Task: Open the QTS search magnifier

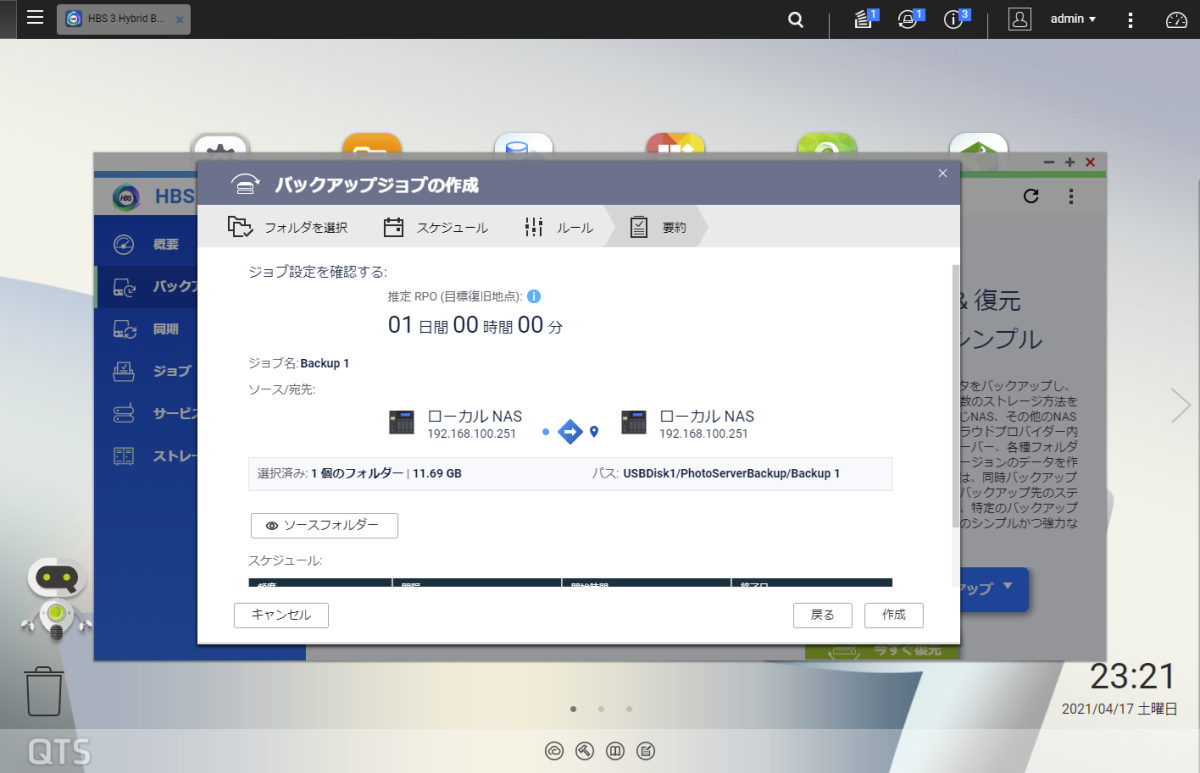Action: (795, 19)
